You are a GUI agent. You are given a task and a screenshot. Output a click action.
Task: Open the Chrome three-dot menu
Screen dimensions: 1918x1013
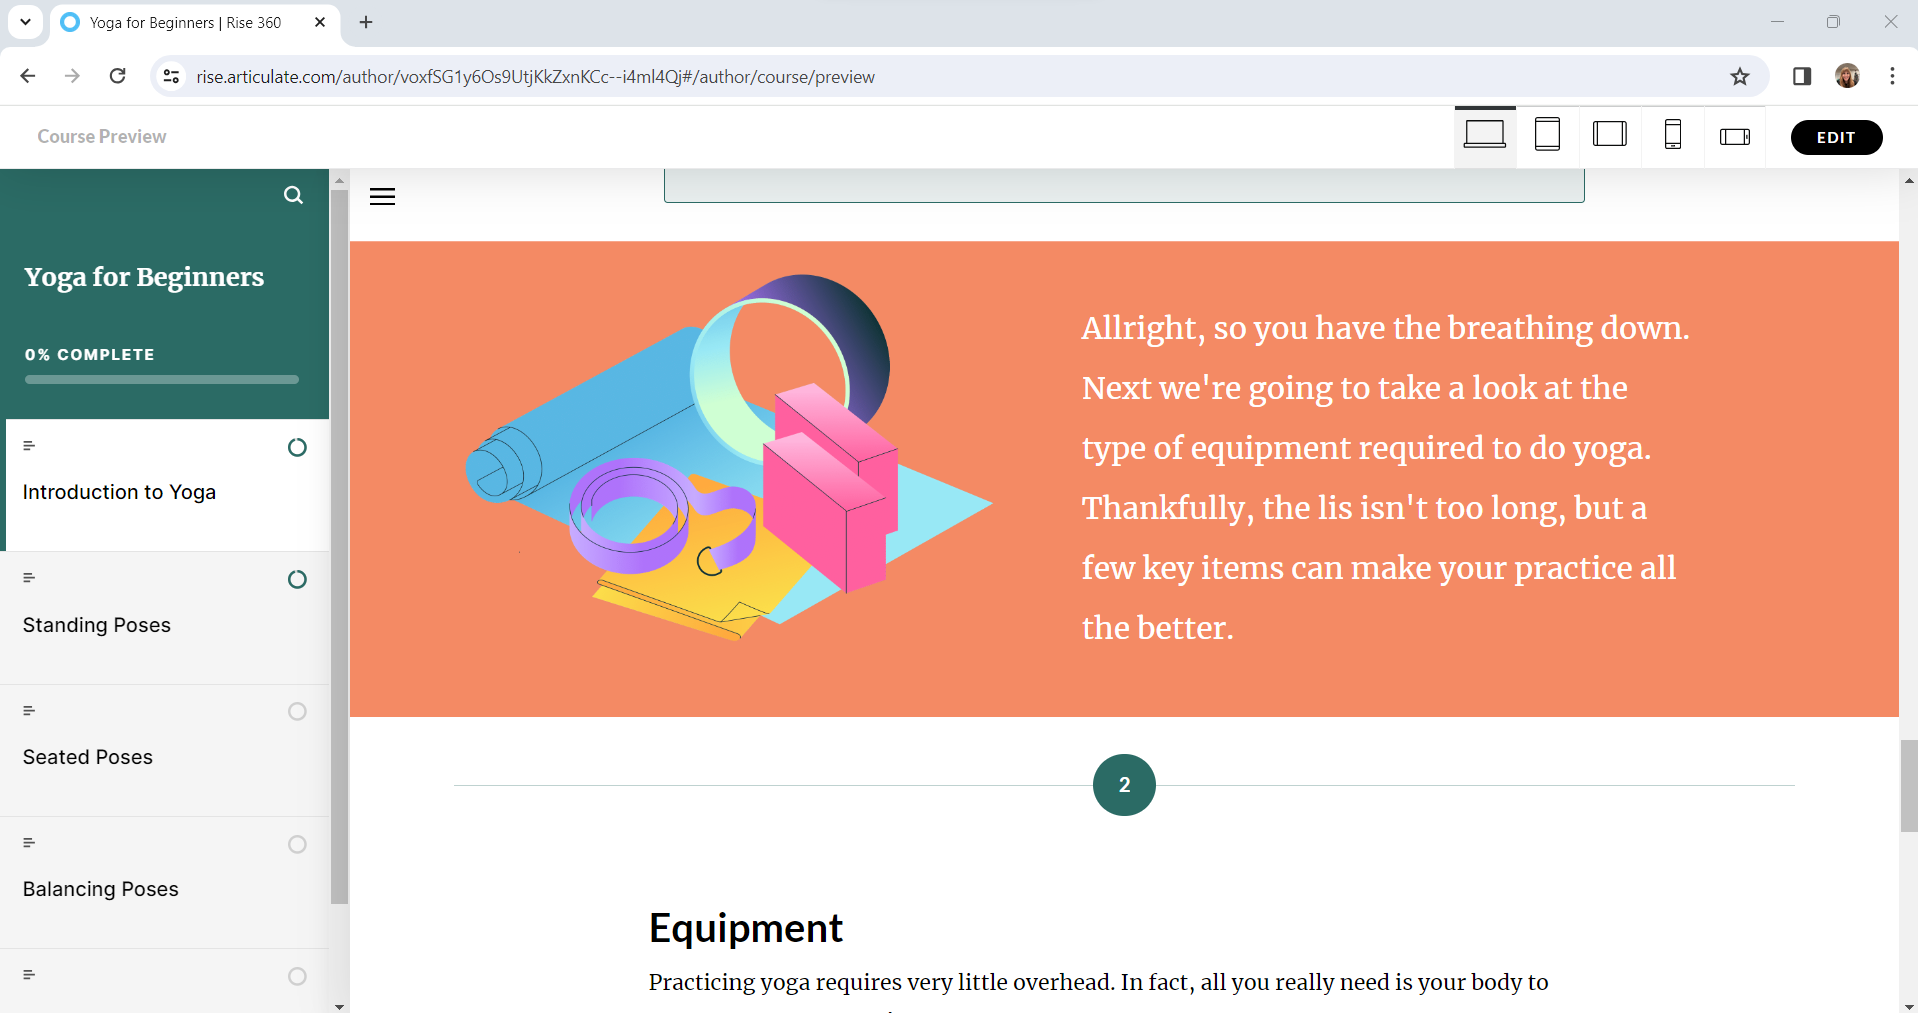[1892, 76]
